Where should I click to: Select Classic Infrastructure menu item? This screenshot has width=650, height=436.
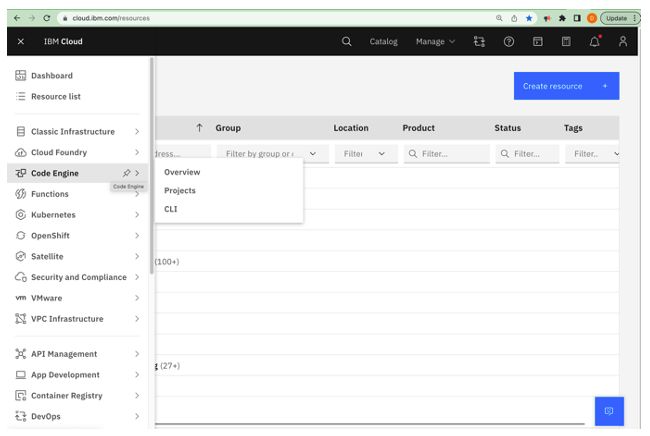click(73, 131)
